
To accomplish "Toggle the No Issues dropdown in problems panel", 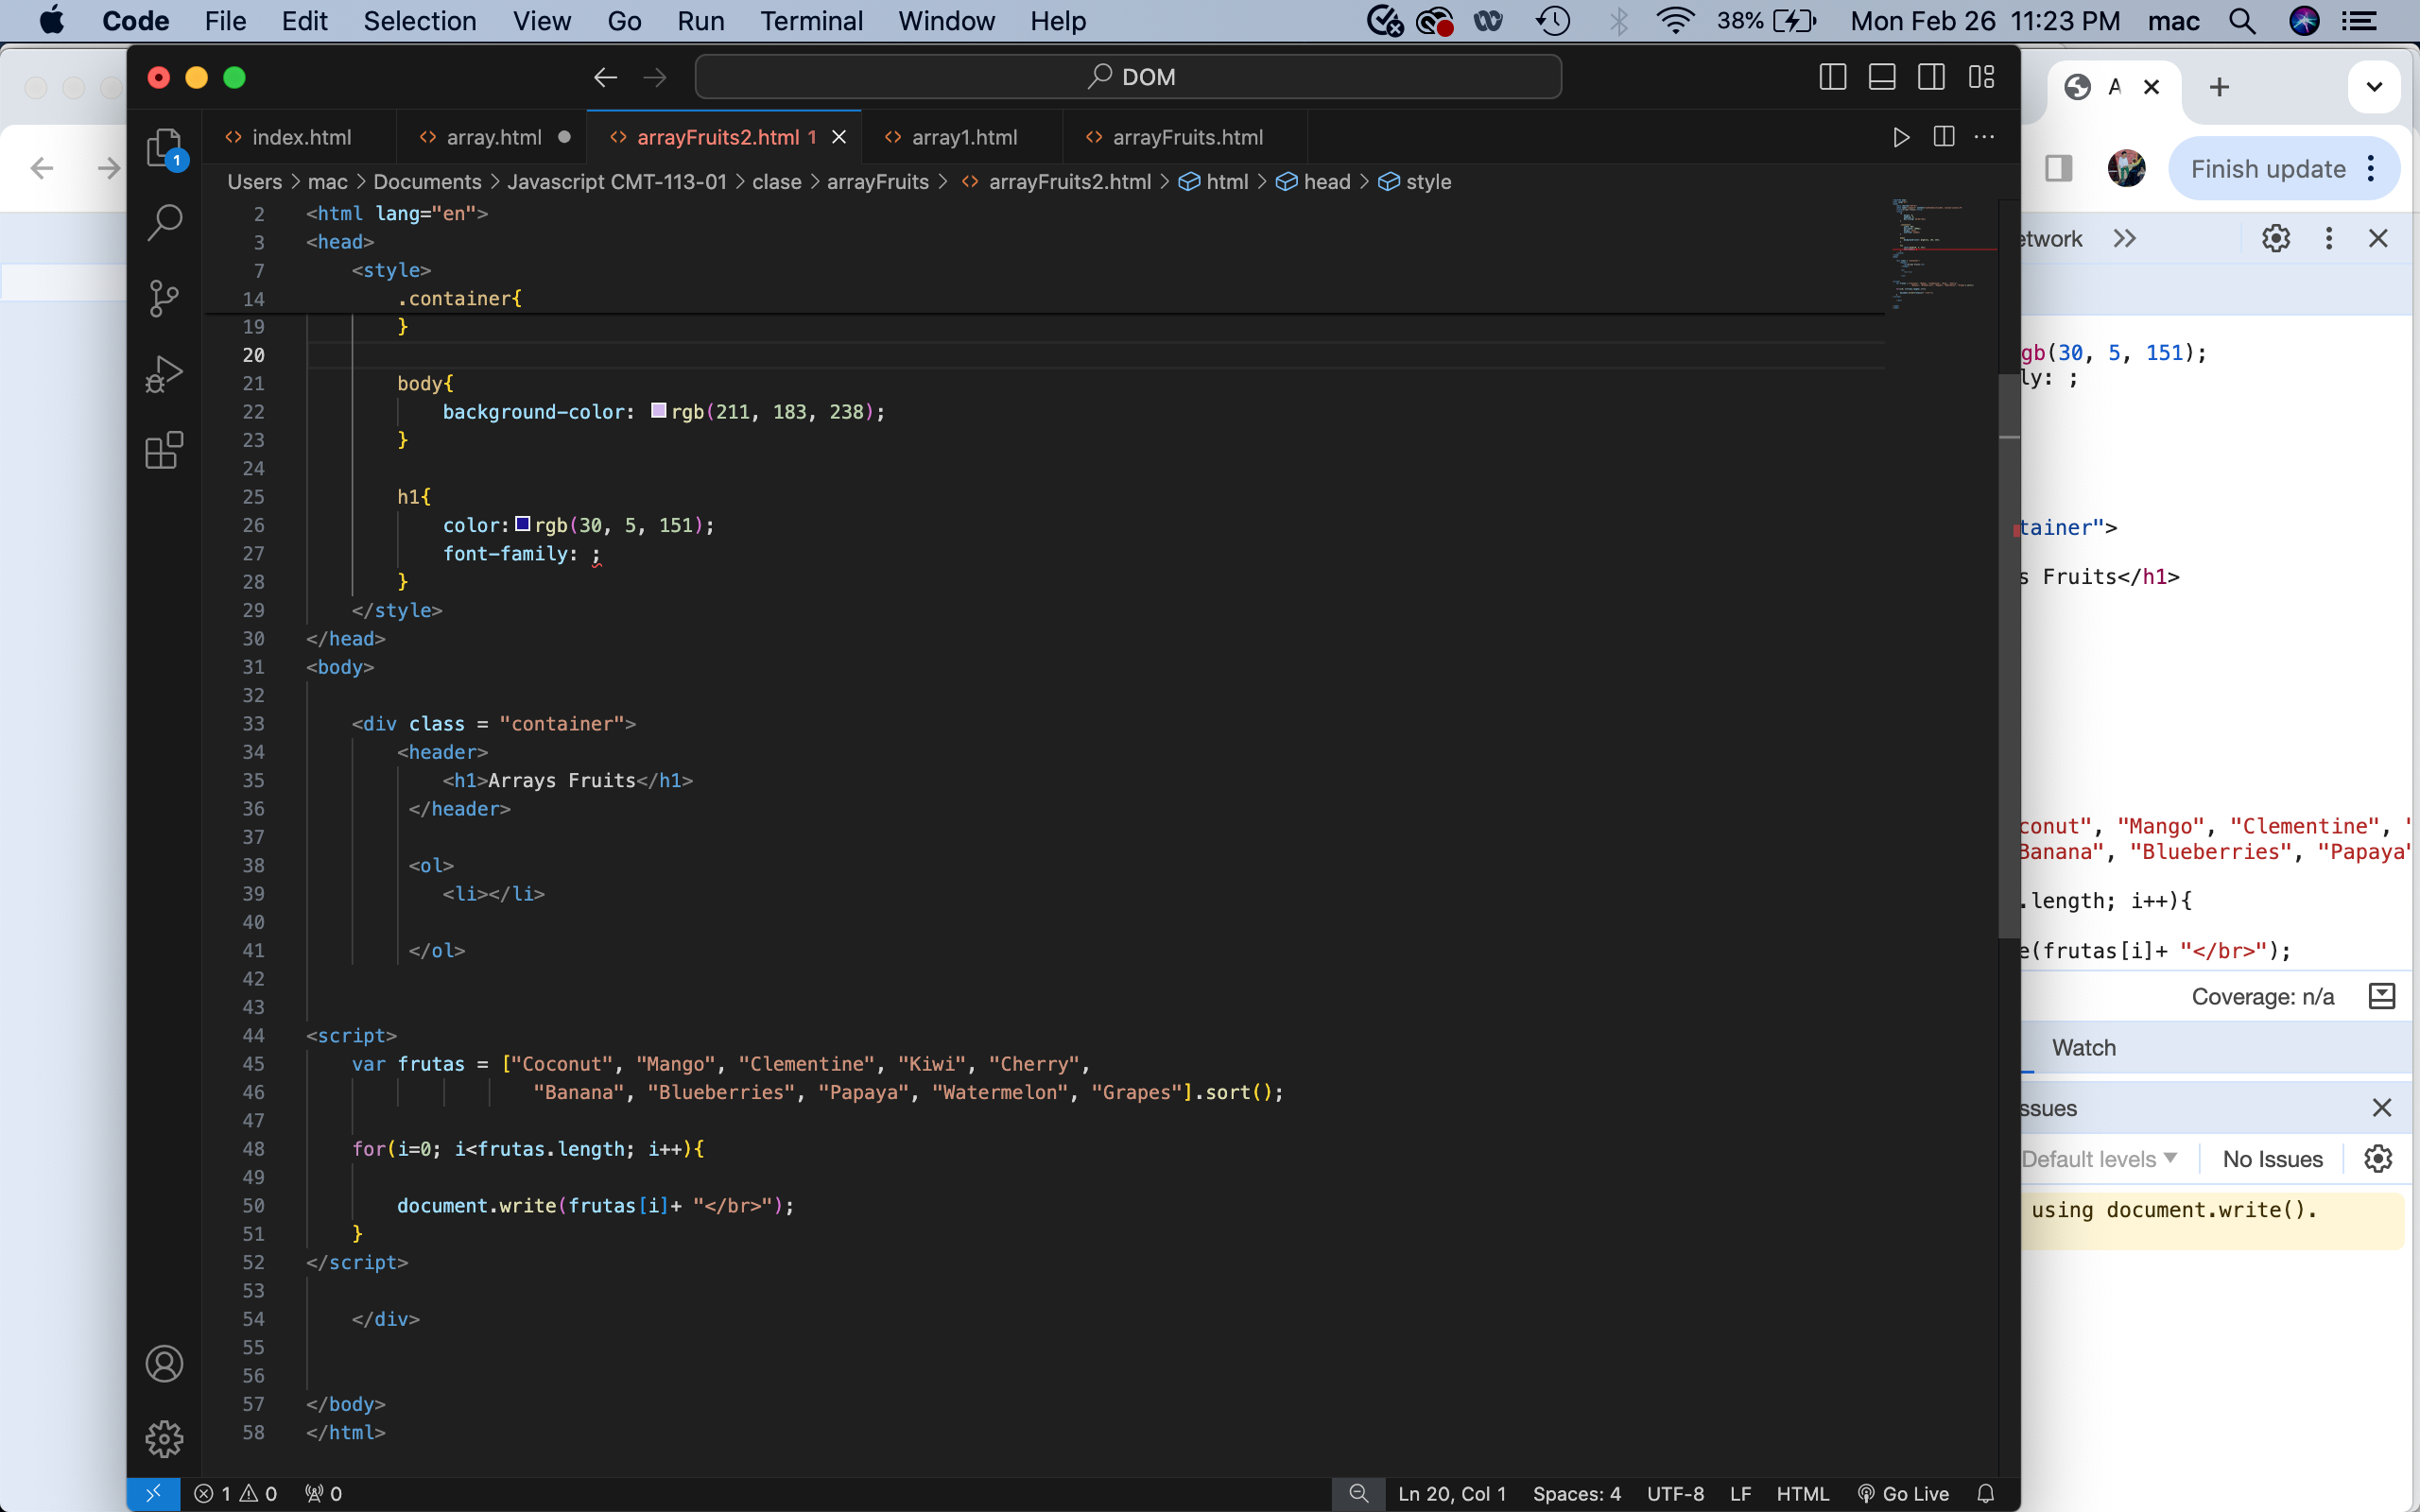I will point(2272,1159).
